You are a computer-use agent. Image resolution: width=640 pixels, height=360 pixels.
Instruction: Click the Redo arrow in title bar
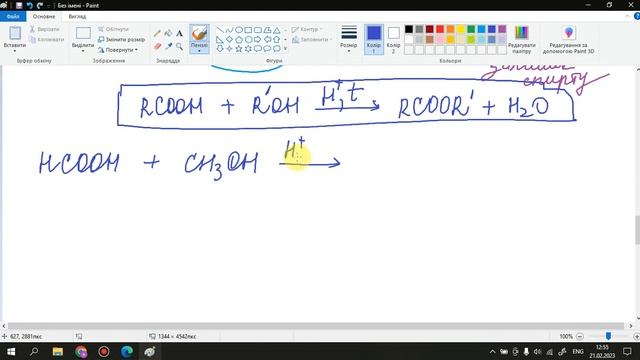pos(40,5)
